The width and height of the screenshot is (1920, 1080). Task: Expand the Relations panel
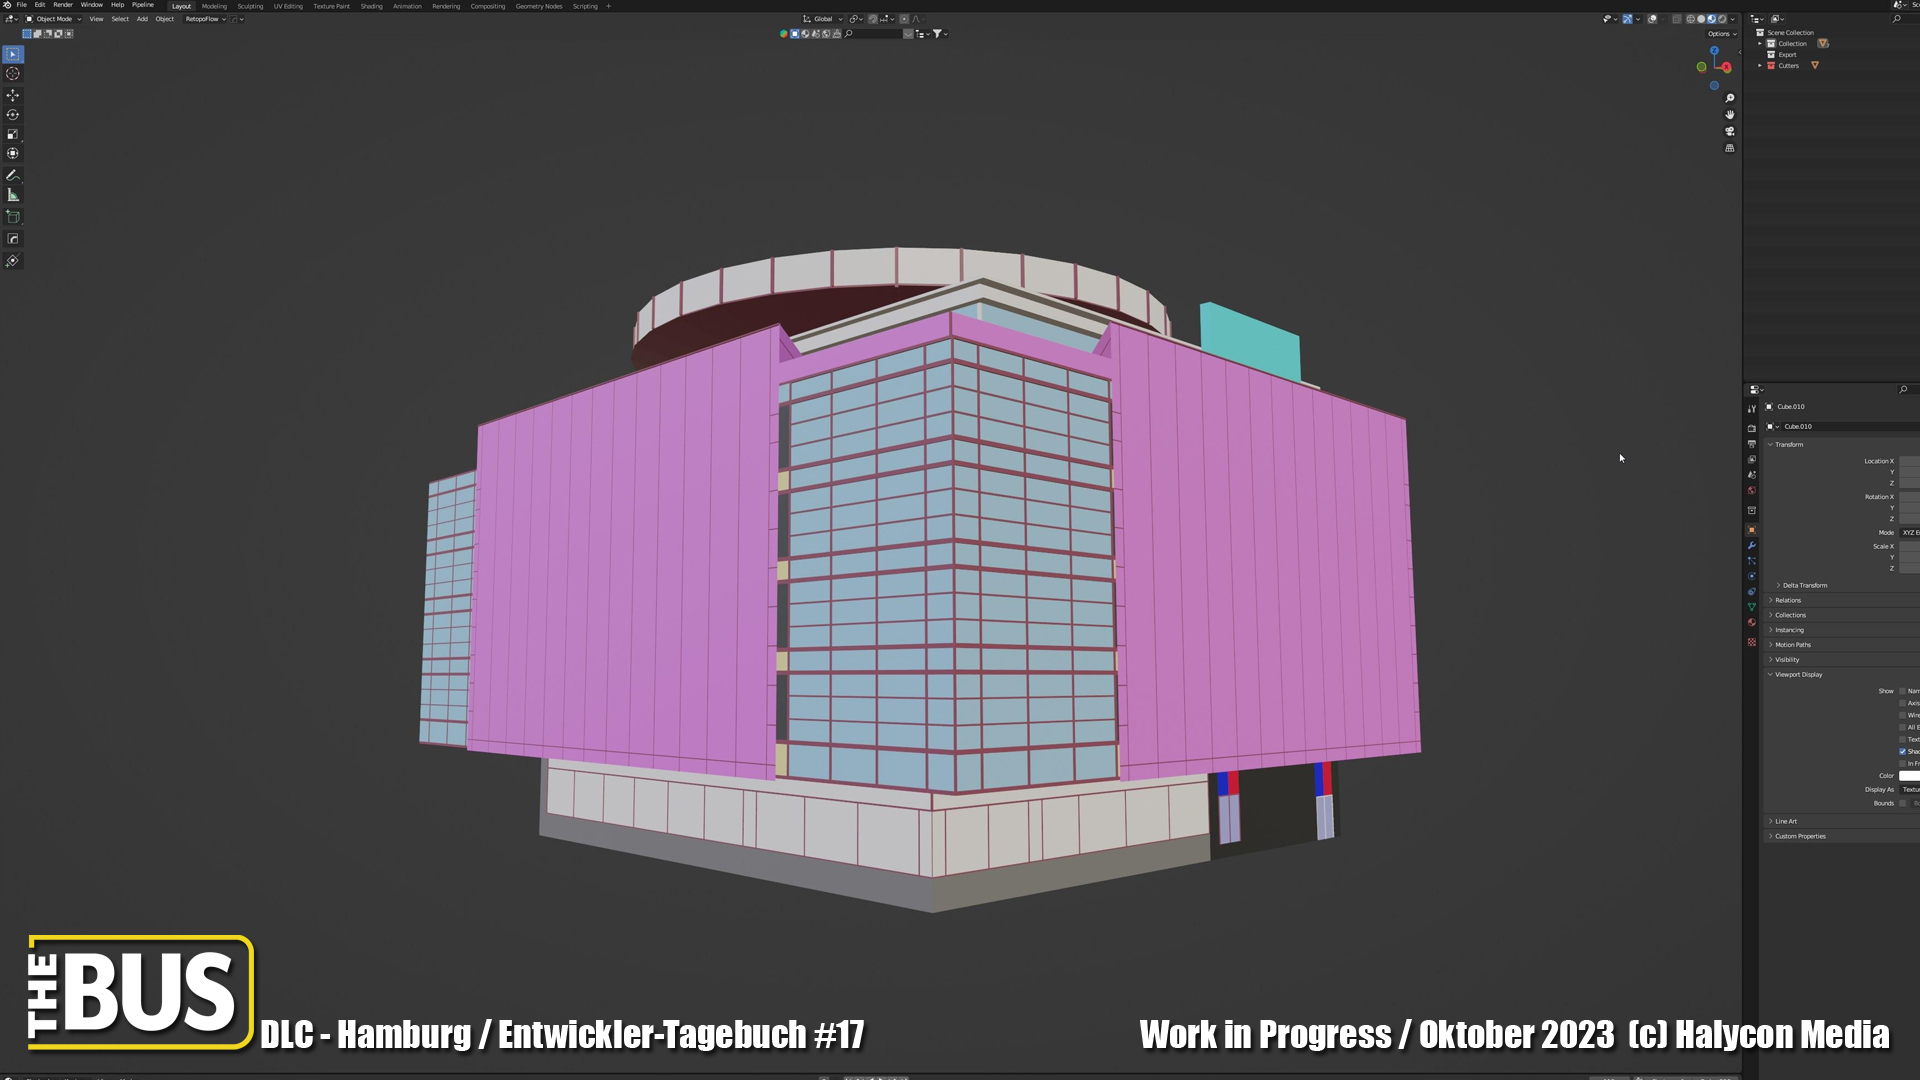click(1787, 600)
